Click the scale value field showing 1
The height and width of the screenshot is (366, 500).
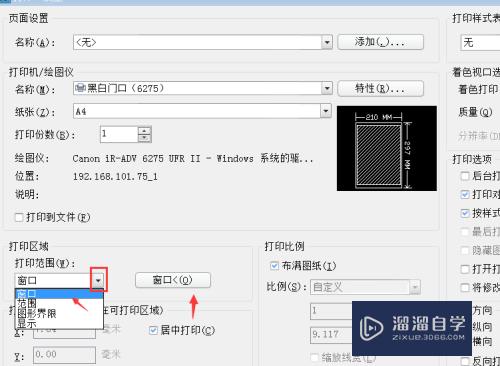pos(331,311)
